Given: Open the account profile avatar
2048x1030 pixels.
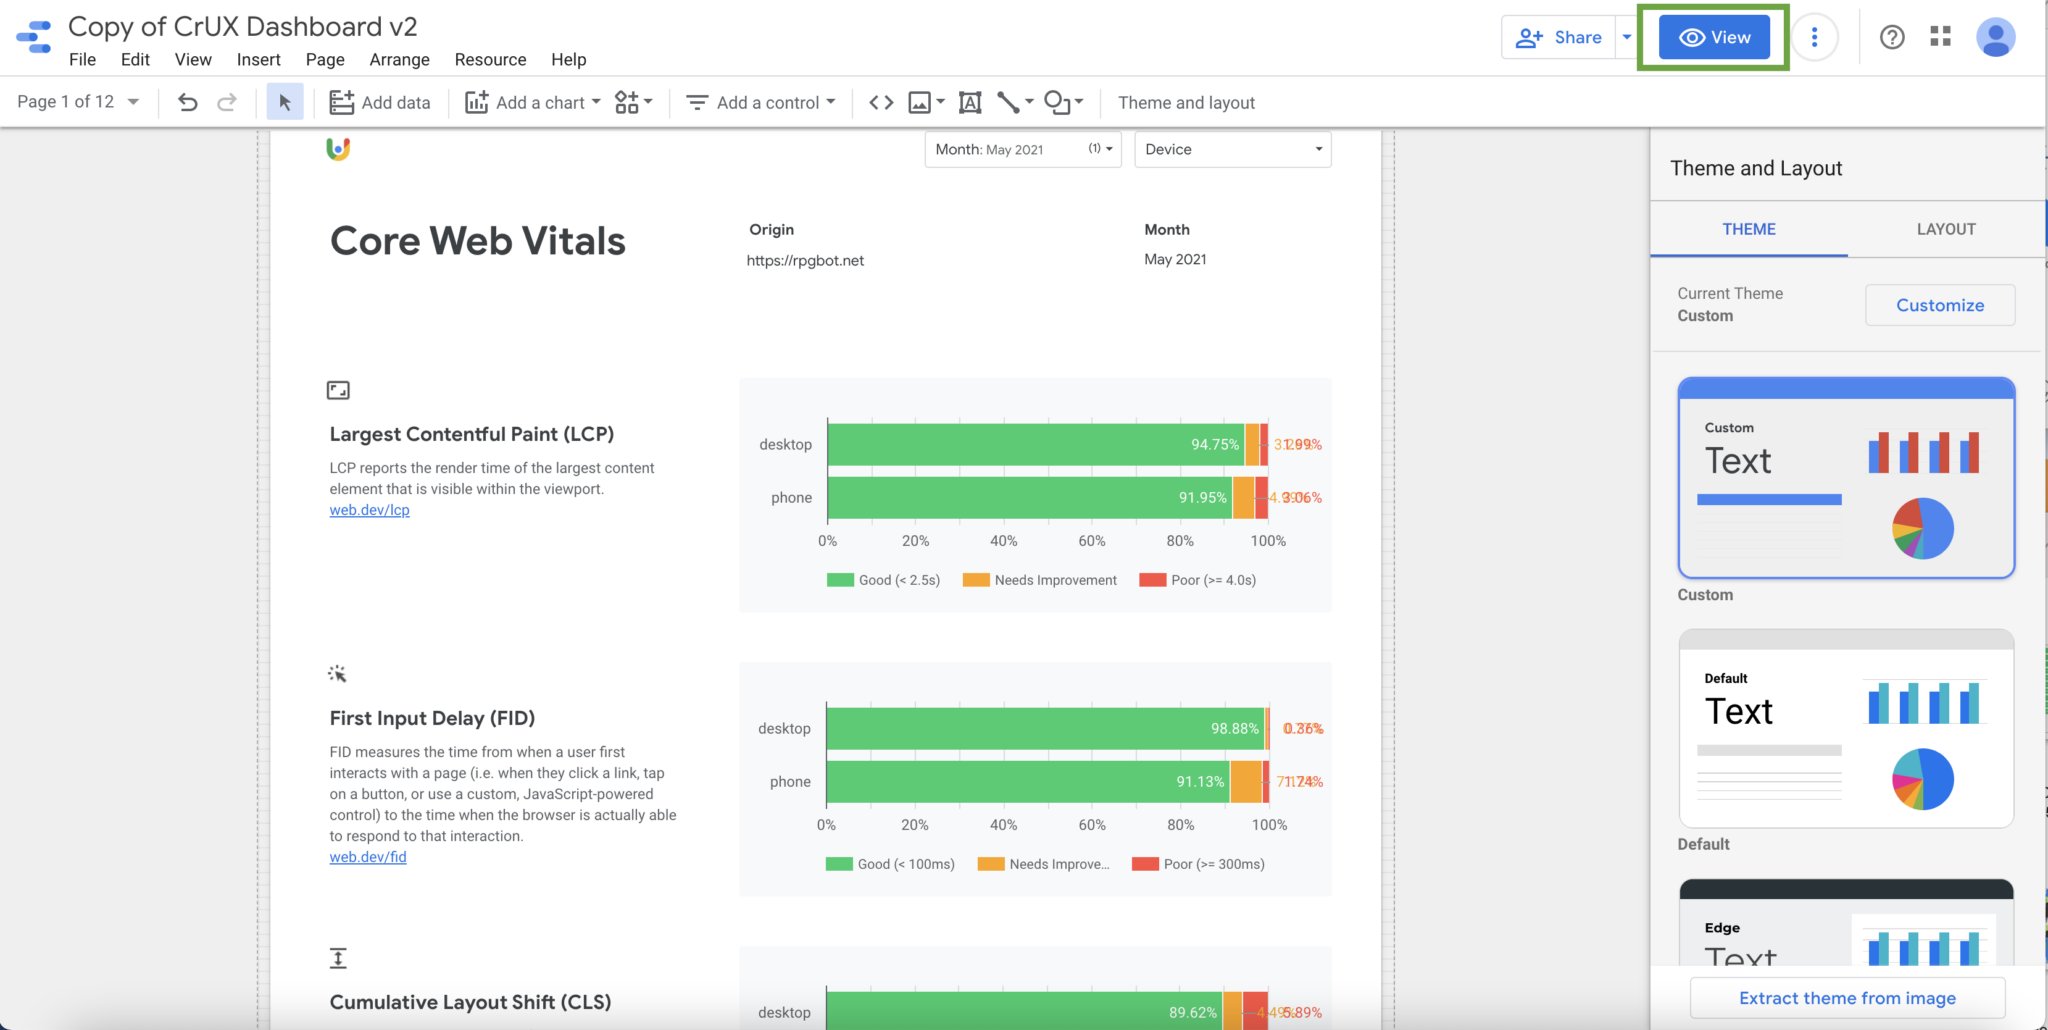Looking at the screenshot, I should pyautogui.click(x=1996, y=37).
